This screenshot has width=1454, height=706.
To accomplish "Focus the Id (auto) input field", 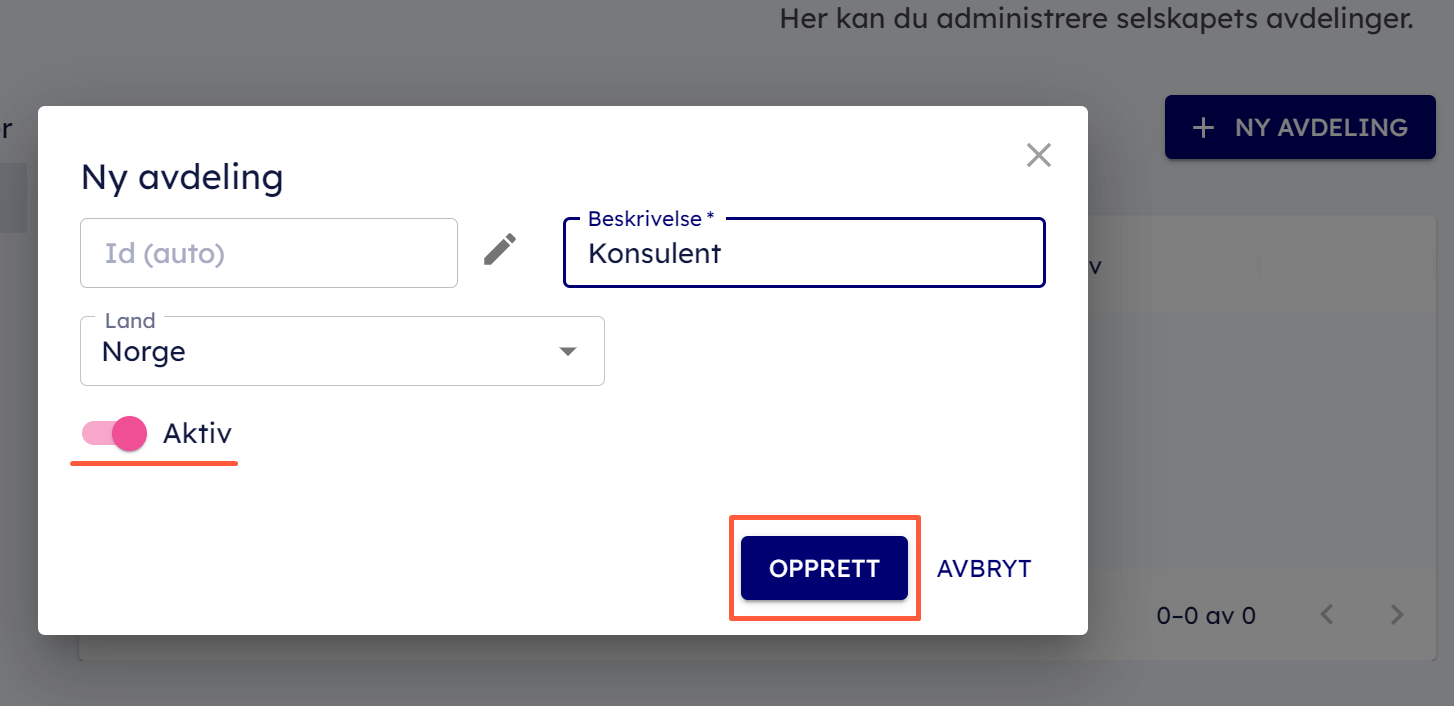I will click(x=268, y=253).
